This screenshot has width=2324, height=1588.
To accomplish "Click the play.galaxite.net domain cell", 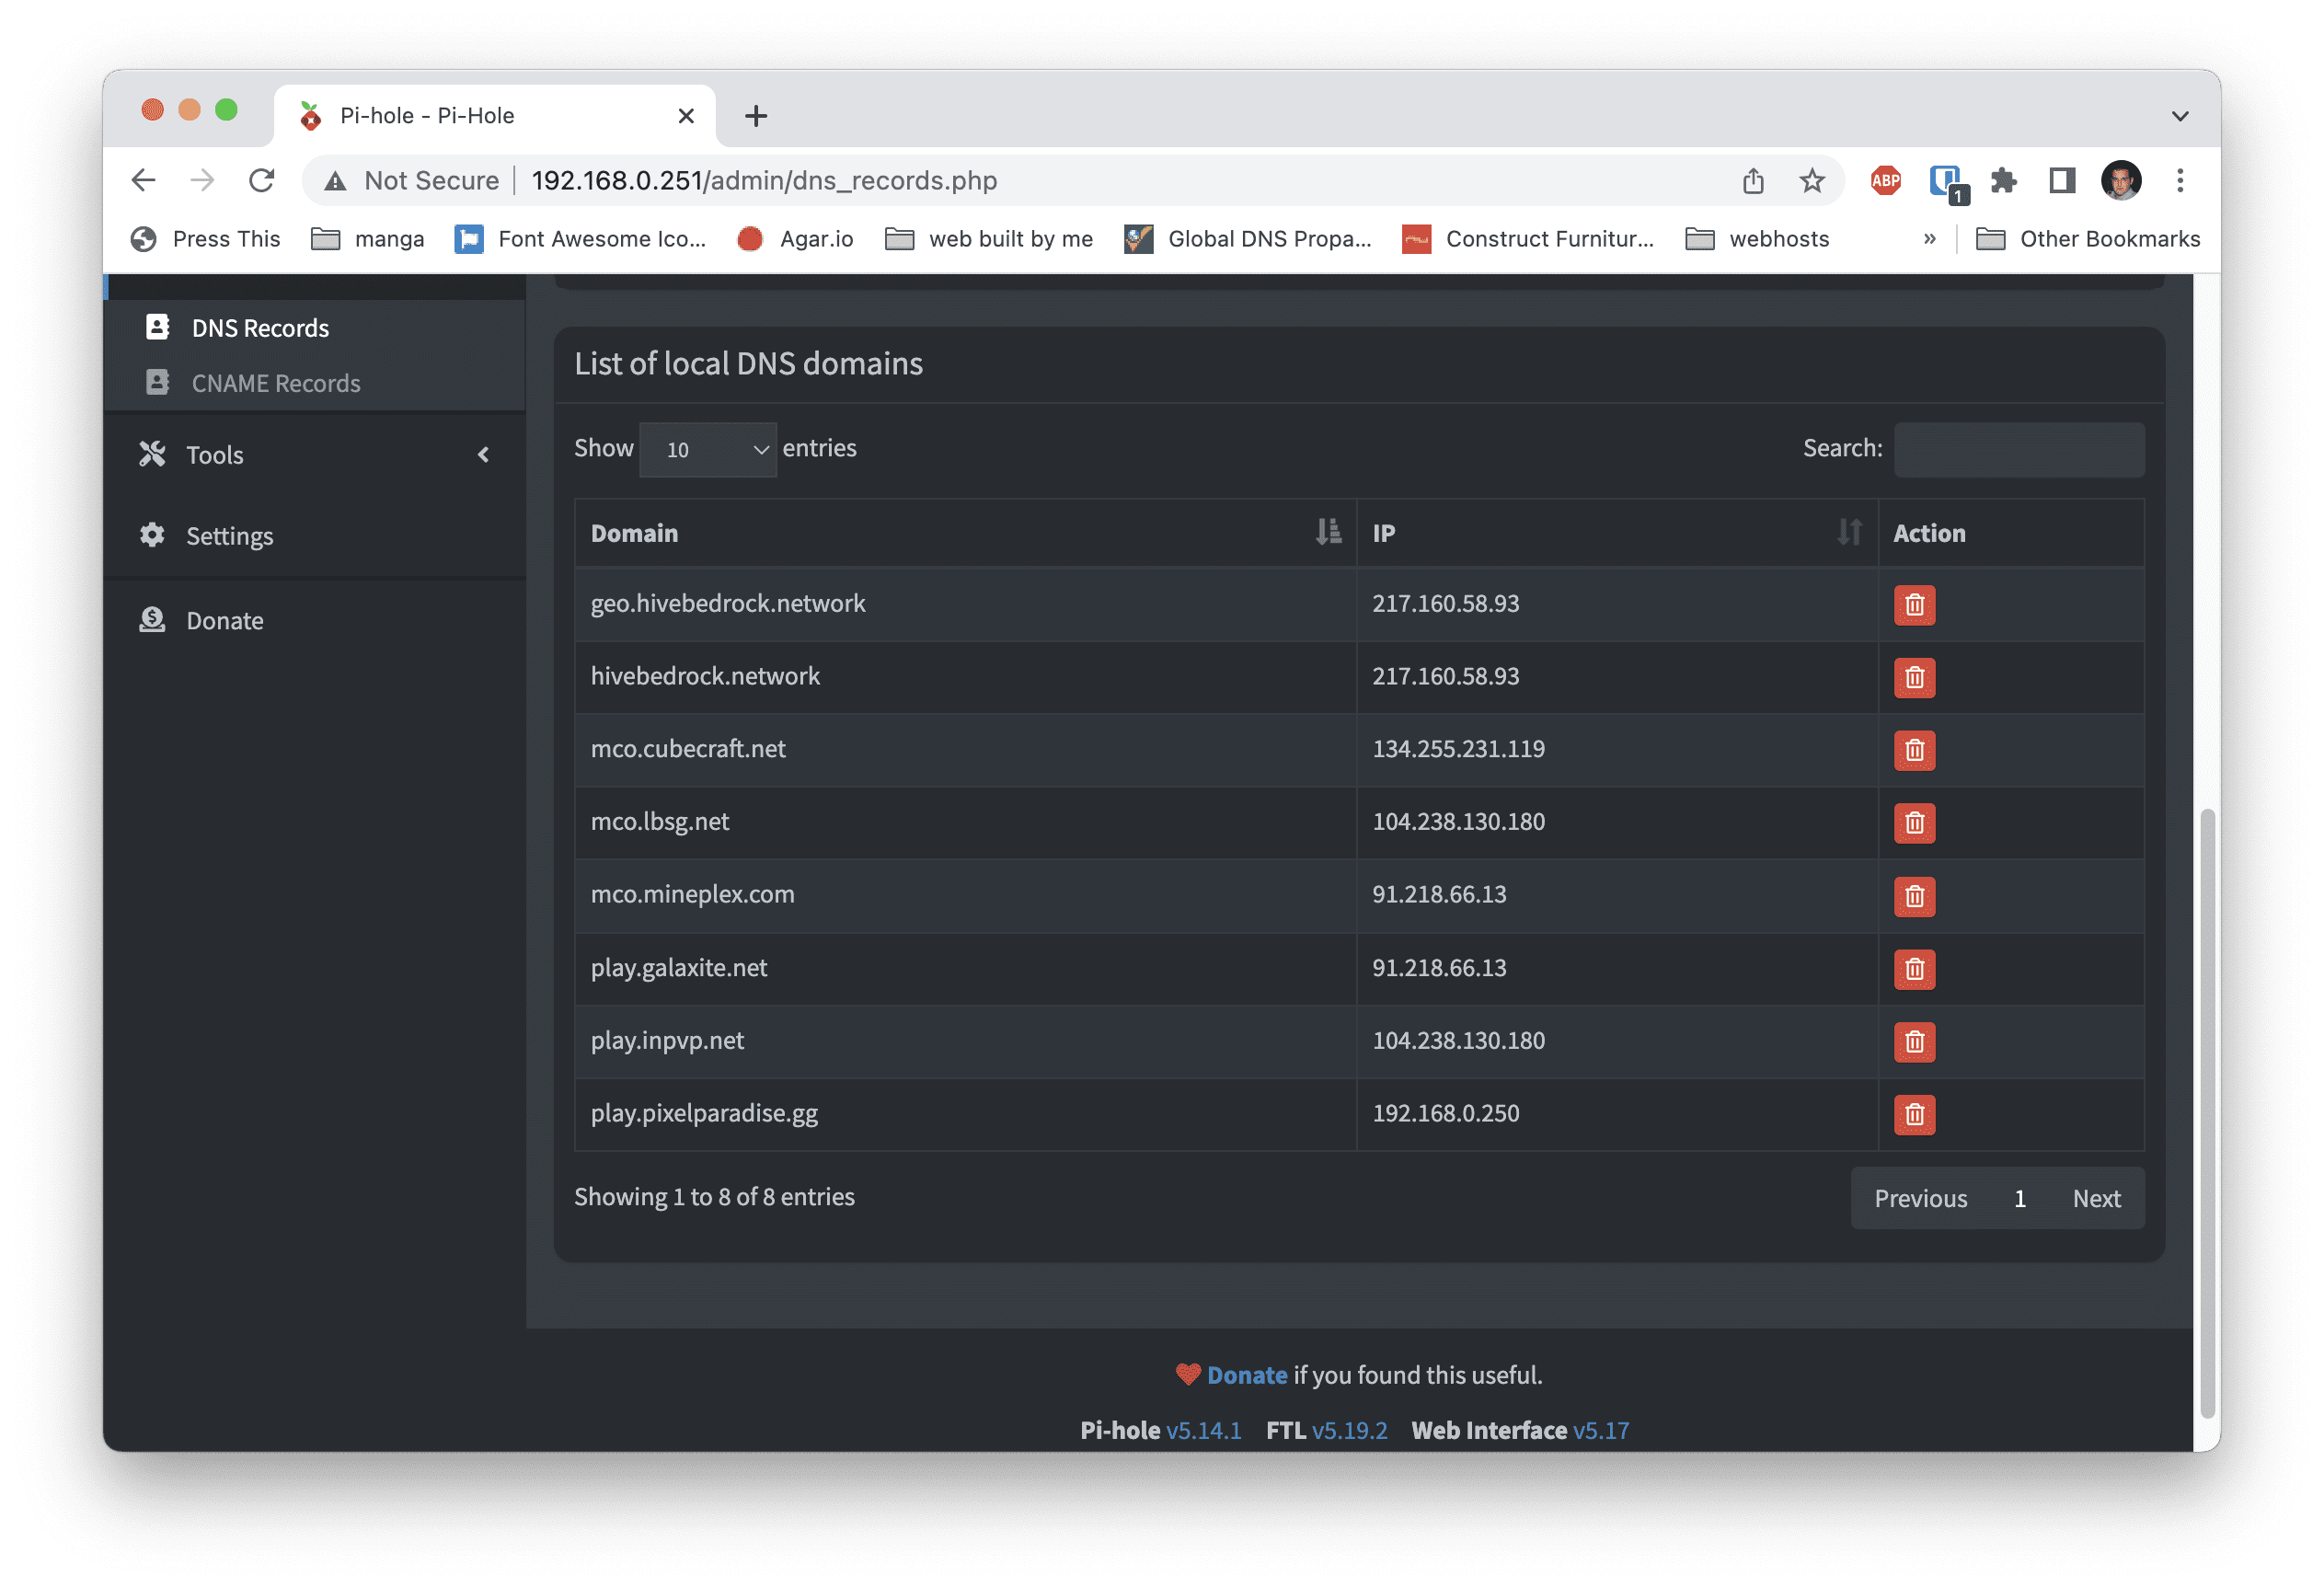I will 965,968.
